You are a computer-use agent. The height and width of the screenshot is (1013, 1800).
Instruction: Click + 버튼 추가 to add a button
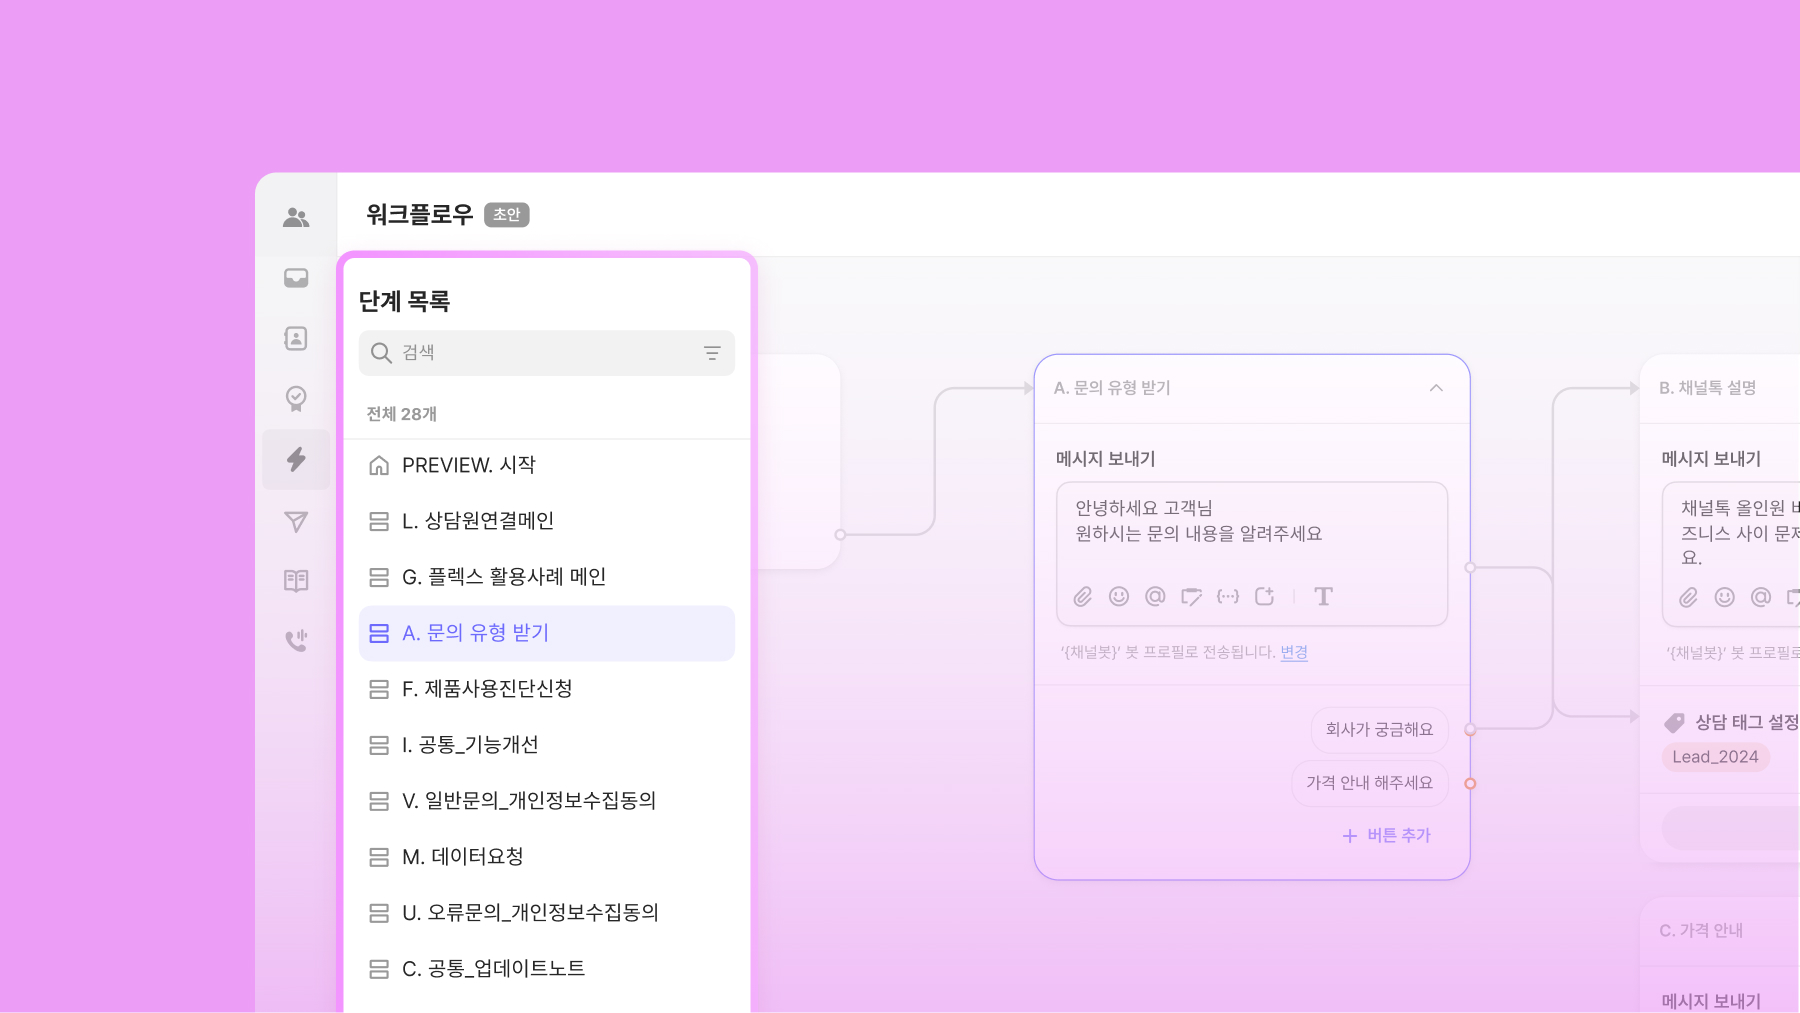[x=1386, y=835]
